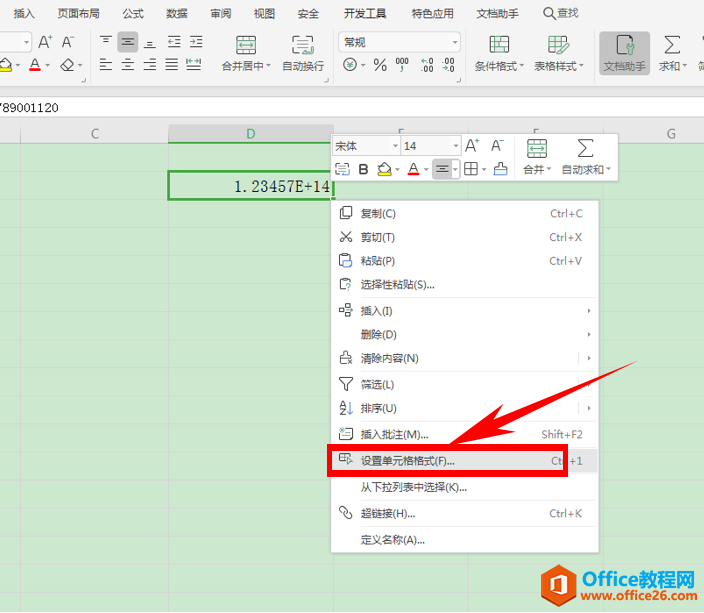The width and height of the screenshot is (704, 613).
Task: Apply percent style format
Action: (380, 65)
